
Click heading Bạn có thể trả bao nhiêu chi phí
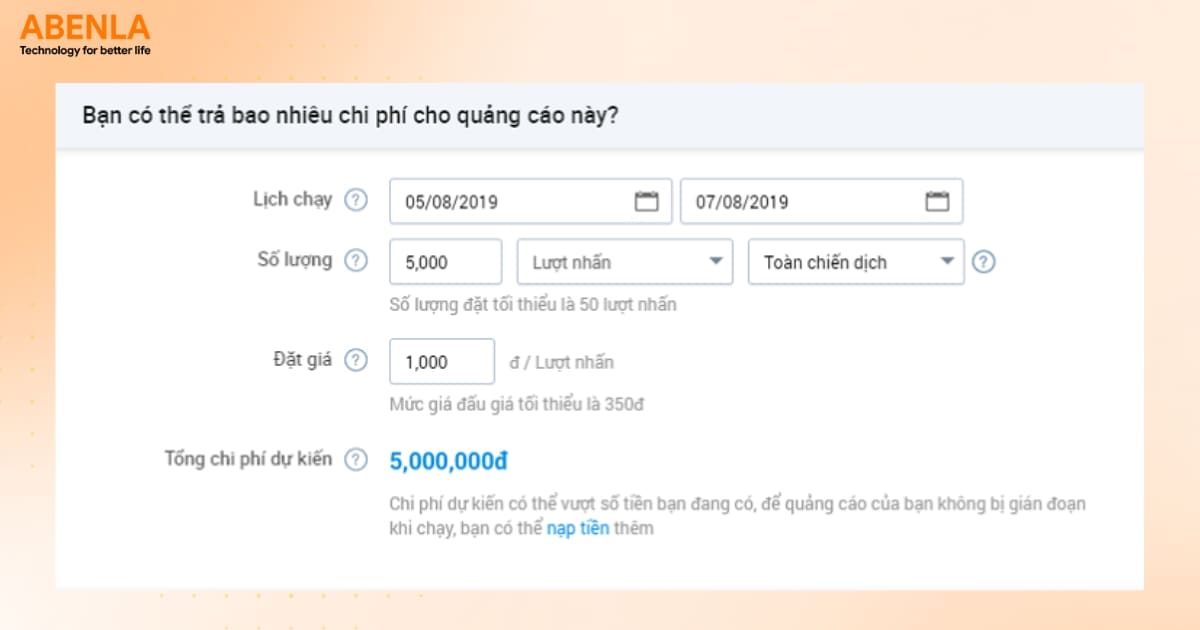[350, 115]
